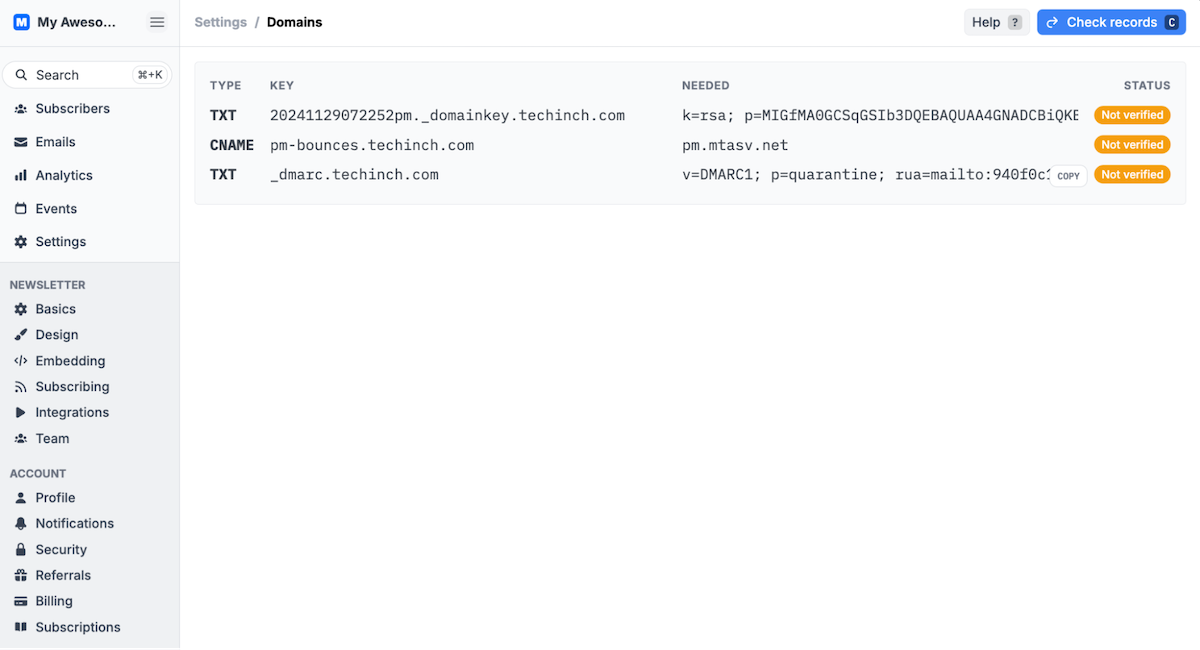Click the Settings breadcrumb link
This screenshot has width=1200, height=650.
click(220, 22)
